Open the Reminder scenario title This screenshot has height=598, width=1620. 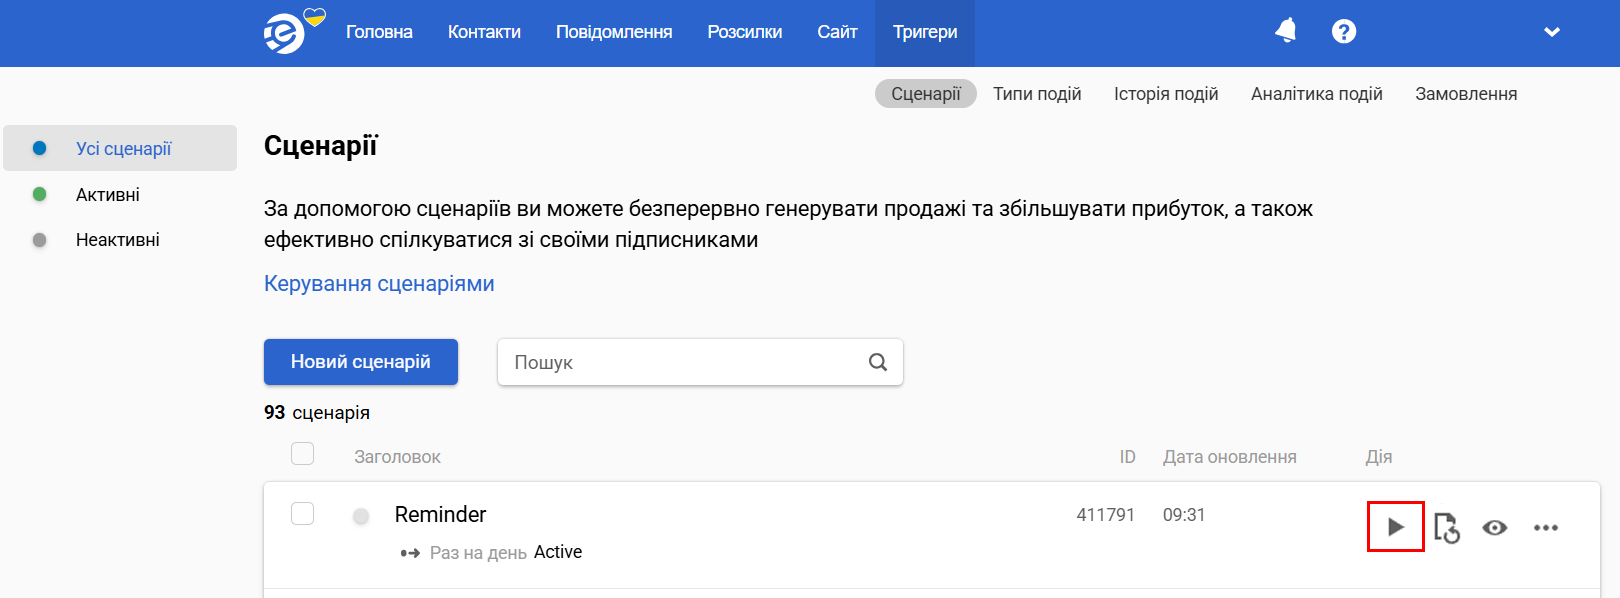(x=440, y=514)
